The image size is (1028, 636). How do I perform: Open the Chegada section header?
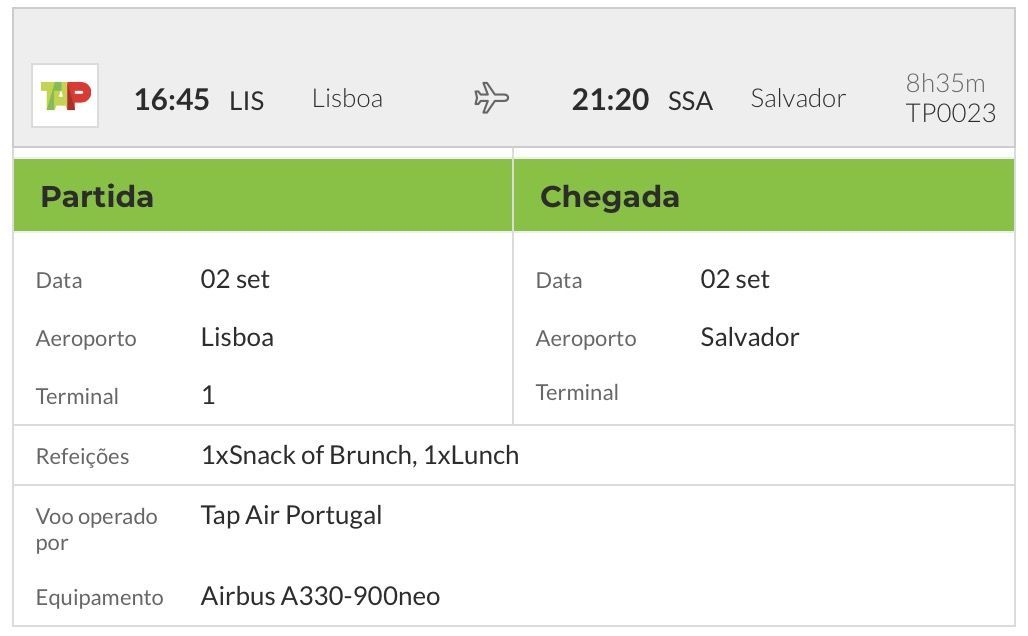[x=764, y=195]
